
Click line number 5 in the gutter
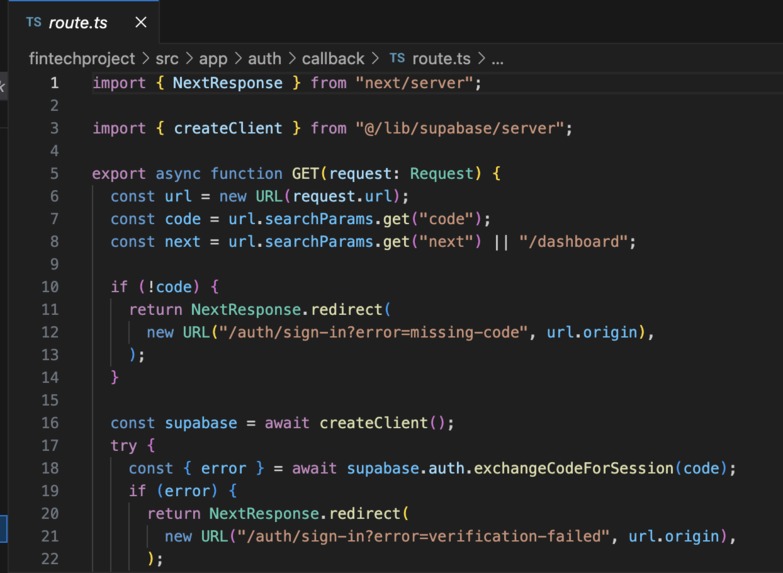[x=54, y=174]
